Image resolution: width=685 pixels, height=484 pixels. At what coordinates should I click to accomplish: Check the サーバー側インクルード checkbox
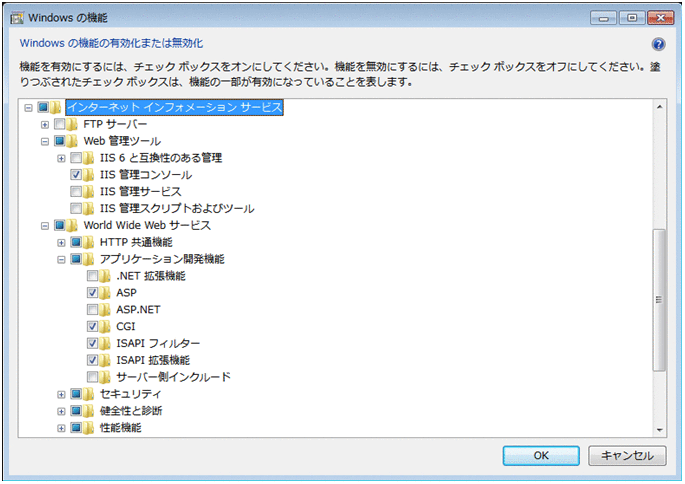pyautogui.click(x=93, y=377)
